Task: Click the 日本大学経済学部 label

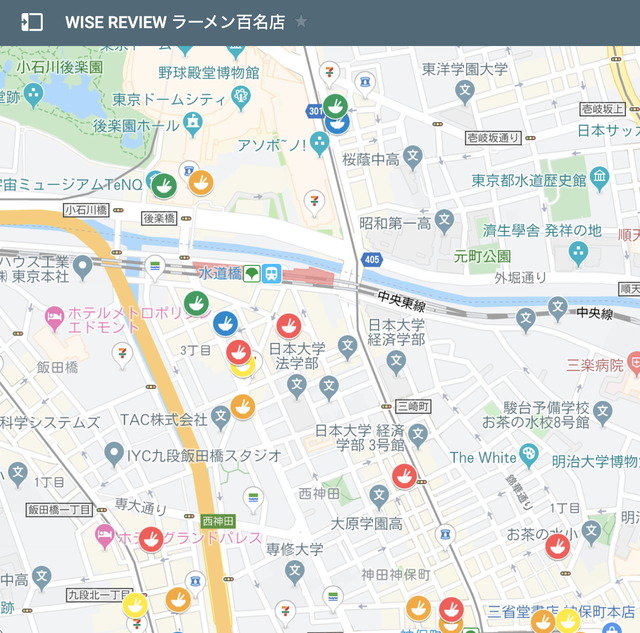Action: click(x=396, y=332)
